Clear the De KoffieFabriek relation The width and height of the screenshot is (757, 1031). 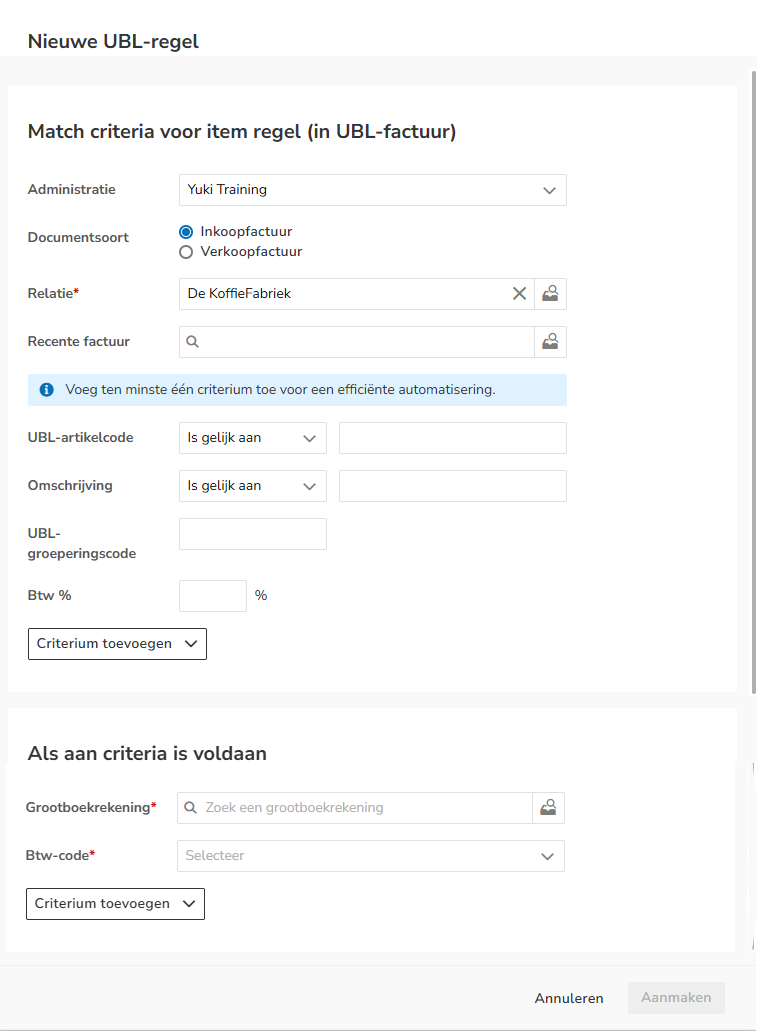[x=520, y=294]
